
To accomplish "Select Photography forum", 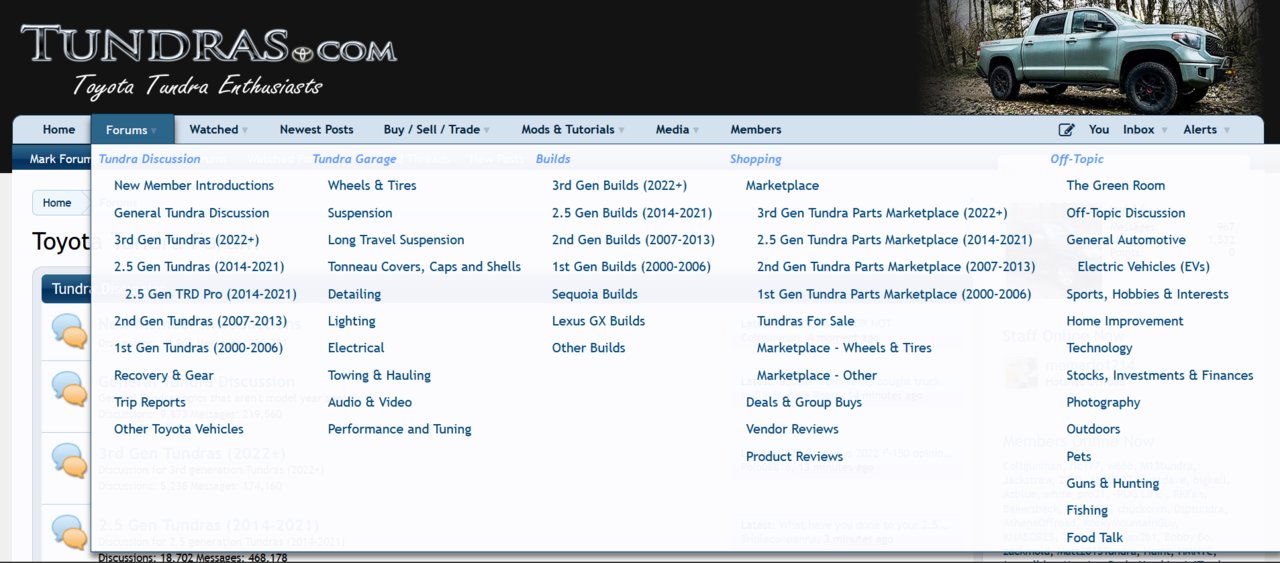I will pos(1103,402).
